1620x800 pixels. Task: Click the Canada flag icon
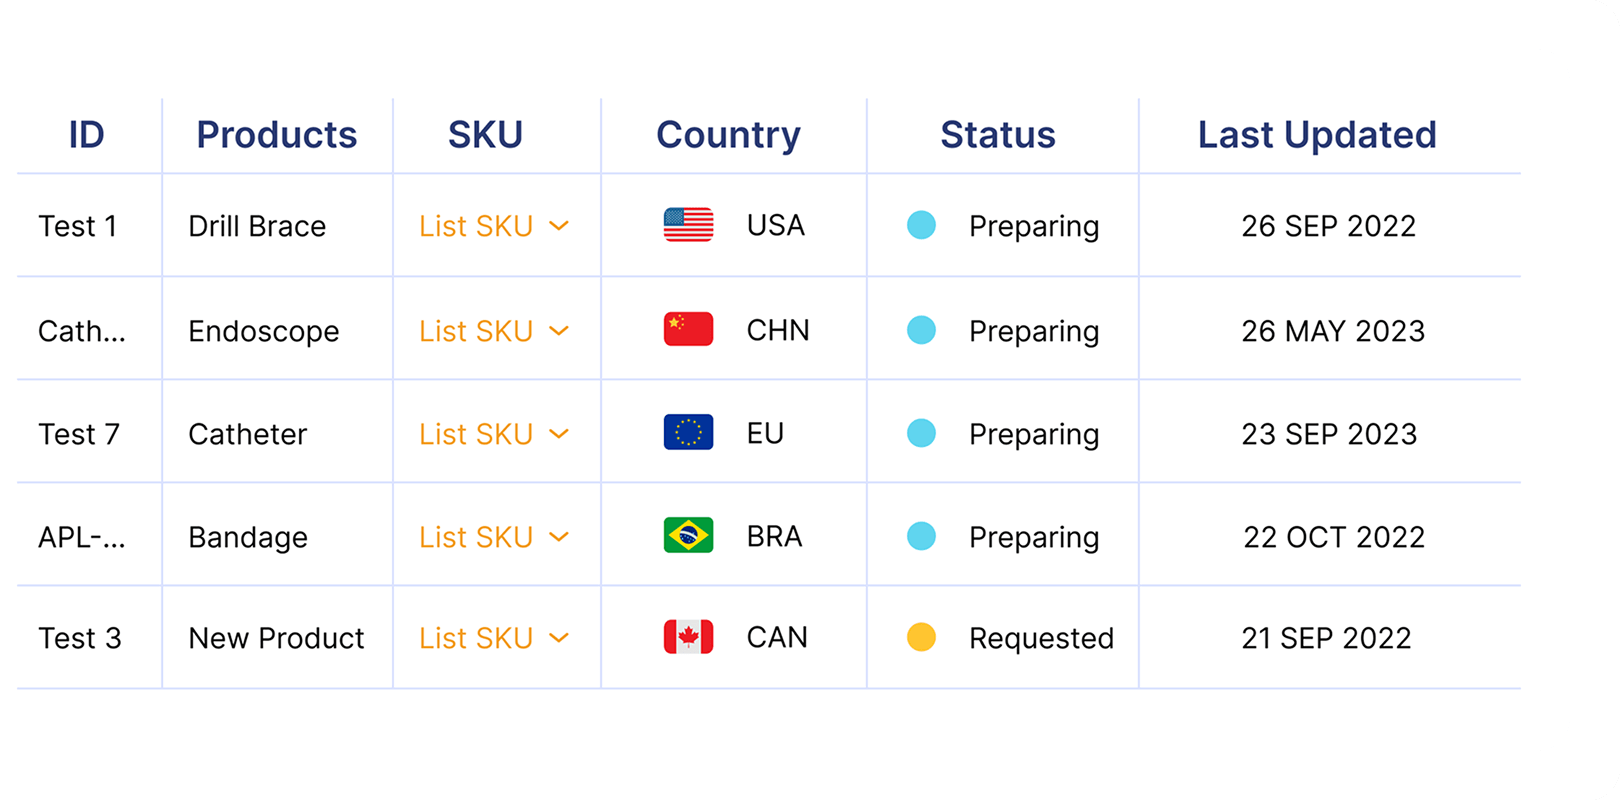[x=688, y=637]
